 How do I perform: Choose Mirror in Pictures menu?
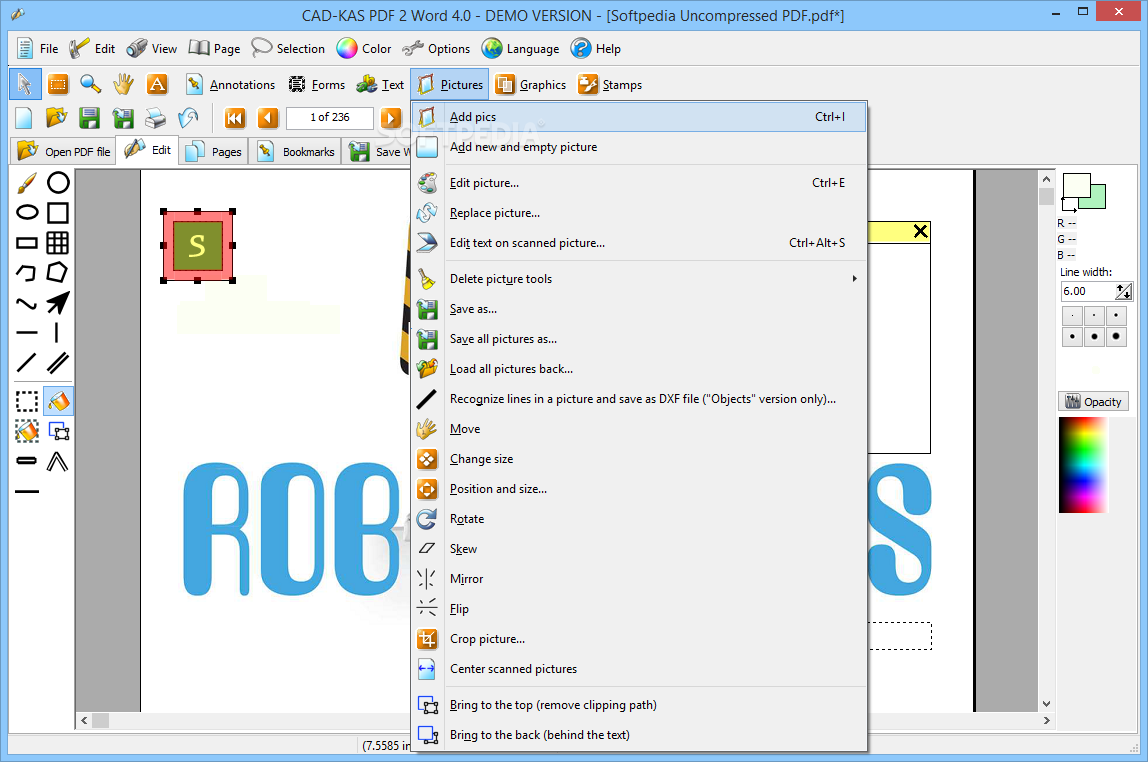coord(639,579)
